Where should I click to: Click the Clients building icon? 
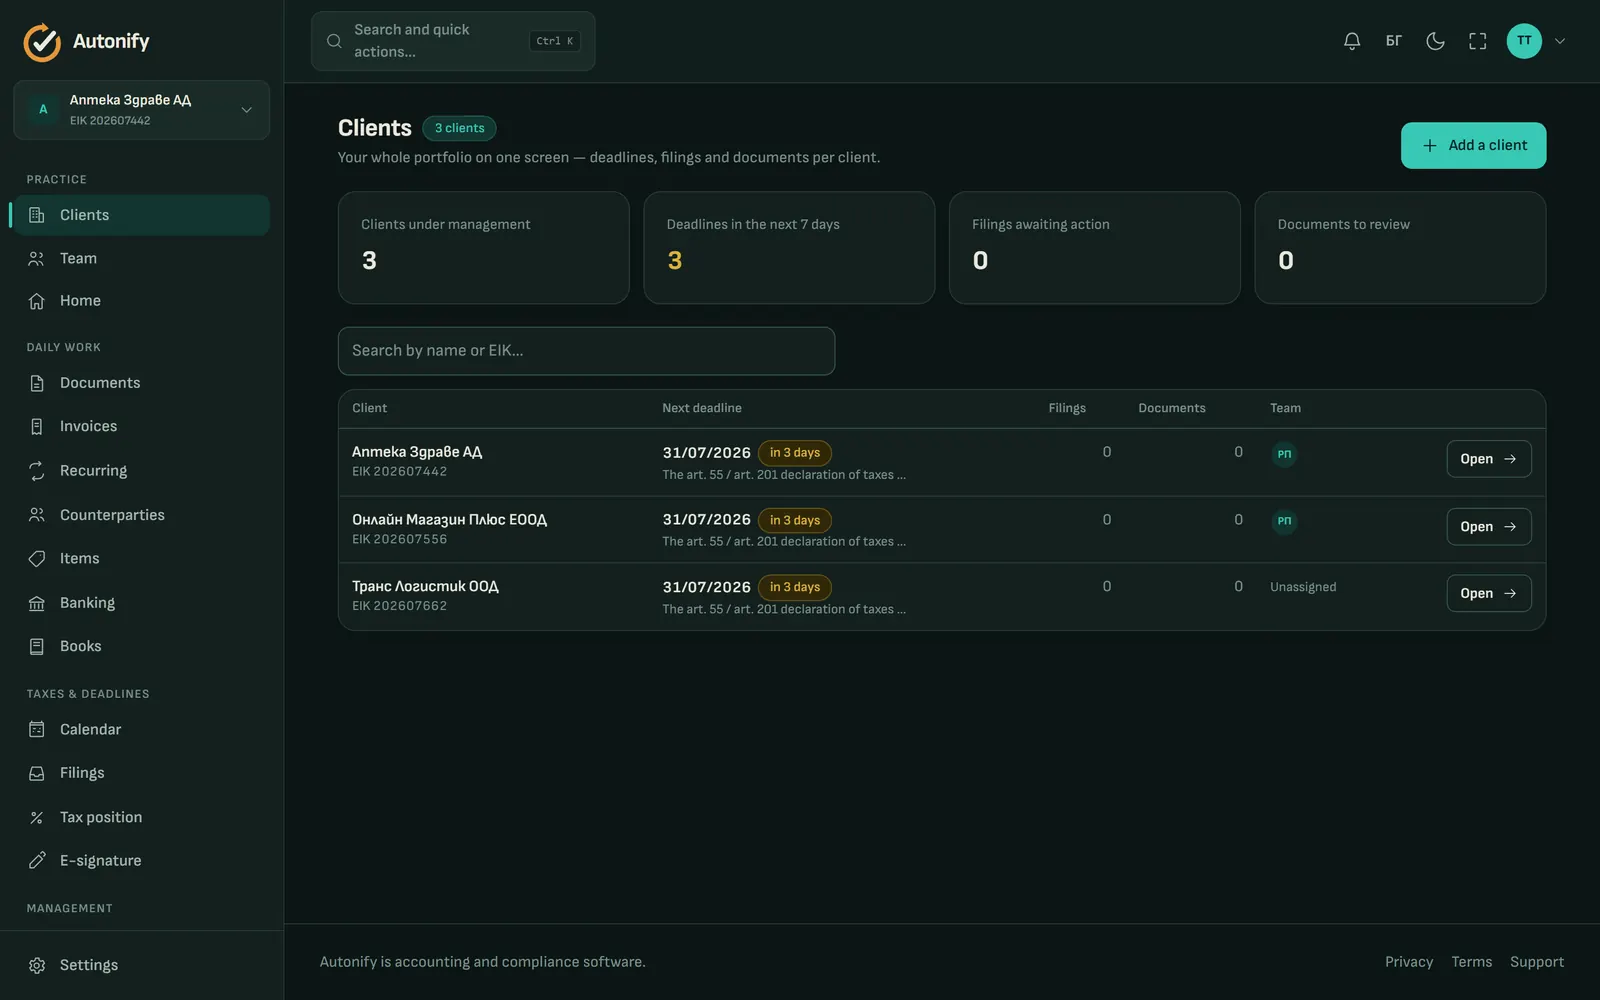[37, 215]
